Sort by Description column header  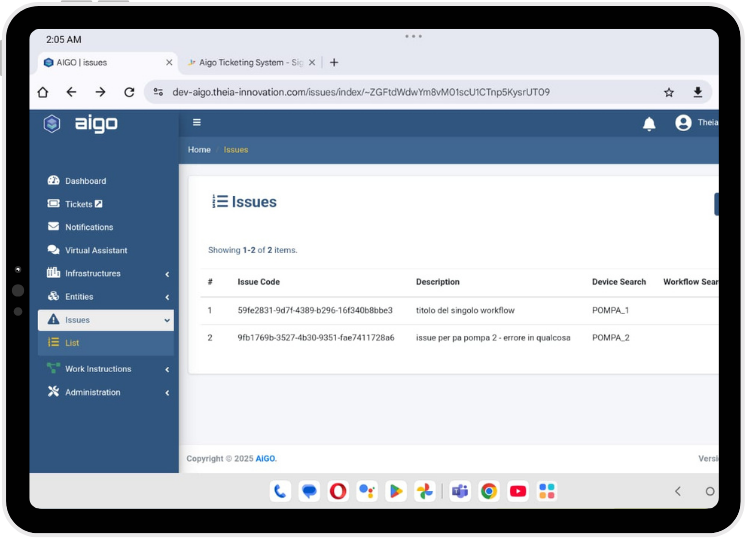point(438,282)
